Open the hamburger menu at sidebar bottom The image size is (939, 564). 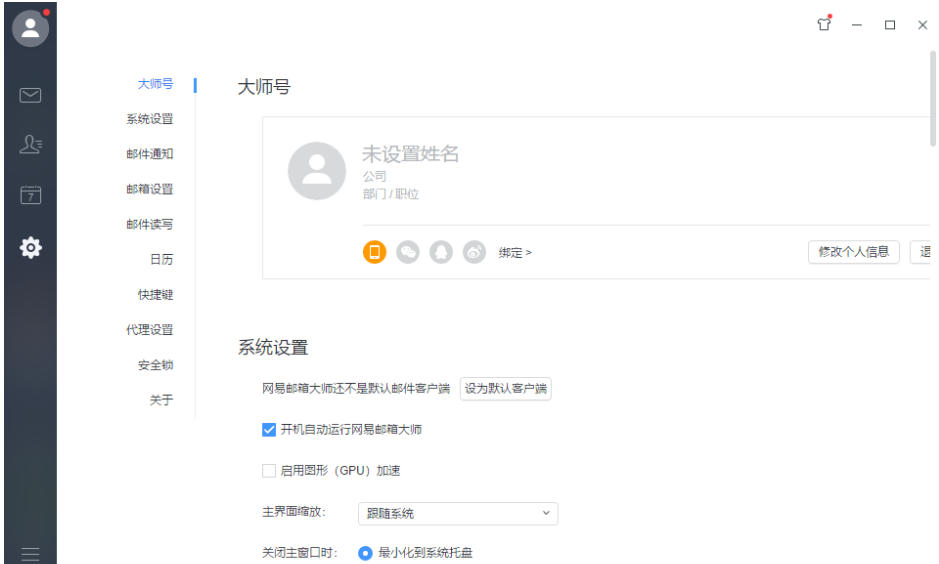(x=30, y=554)
